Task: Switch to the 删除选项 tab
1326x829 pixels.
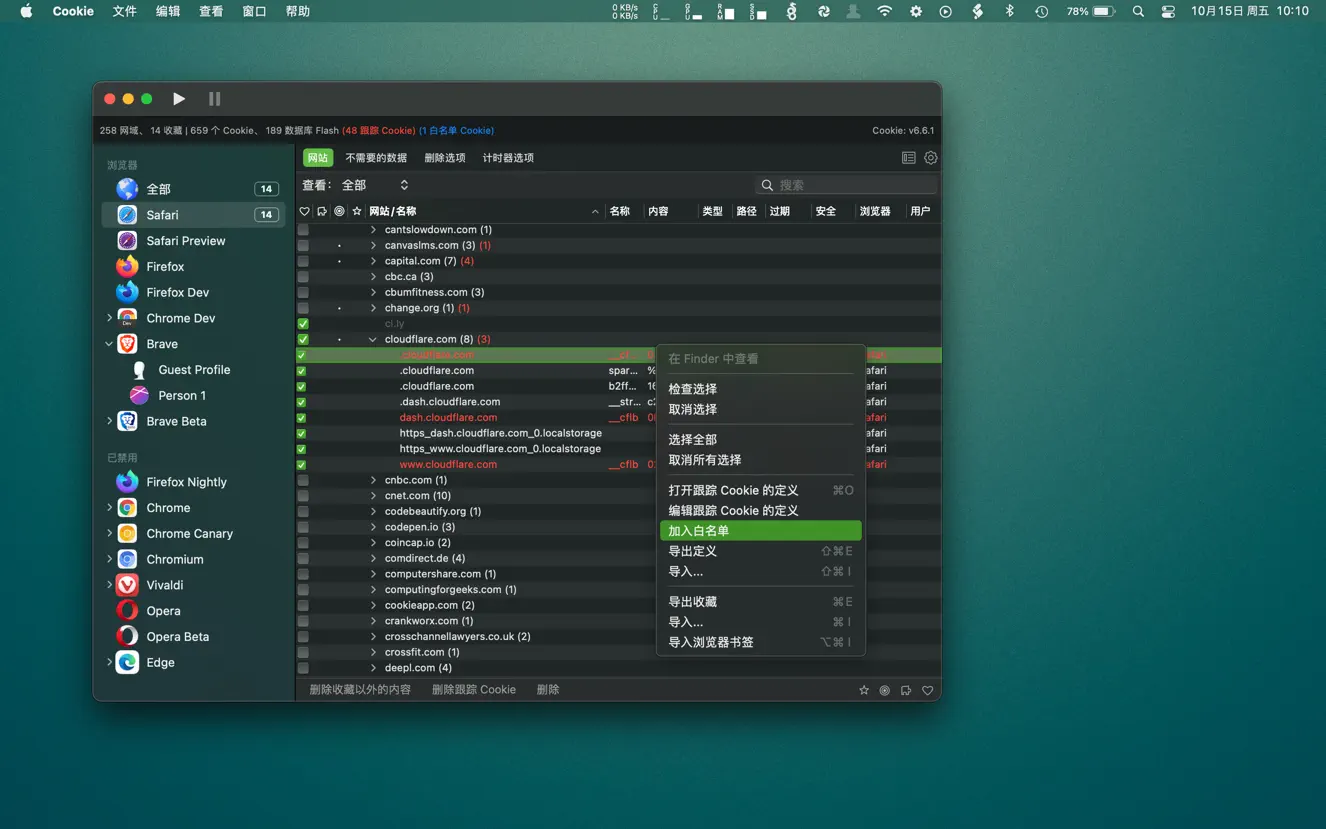Action: pyautogui.click(x=445, y=158)
